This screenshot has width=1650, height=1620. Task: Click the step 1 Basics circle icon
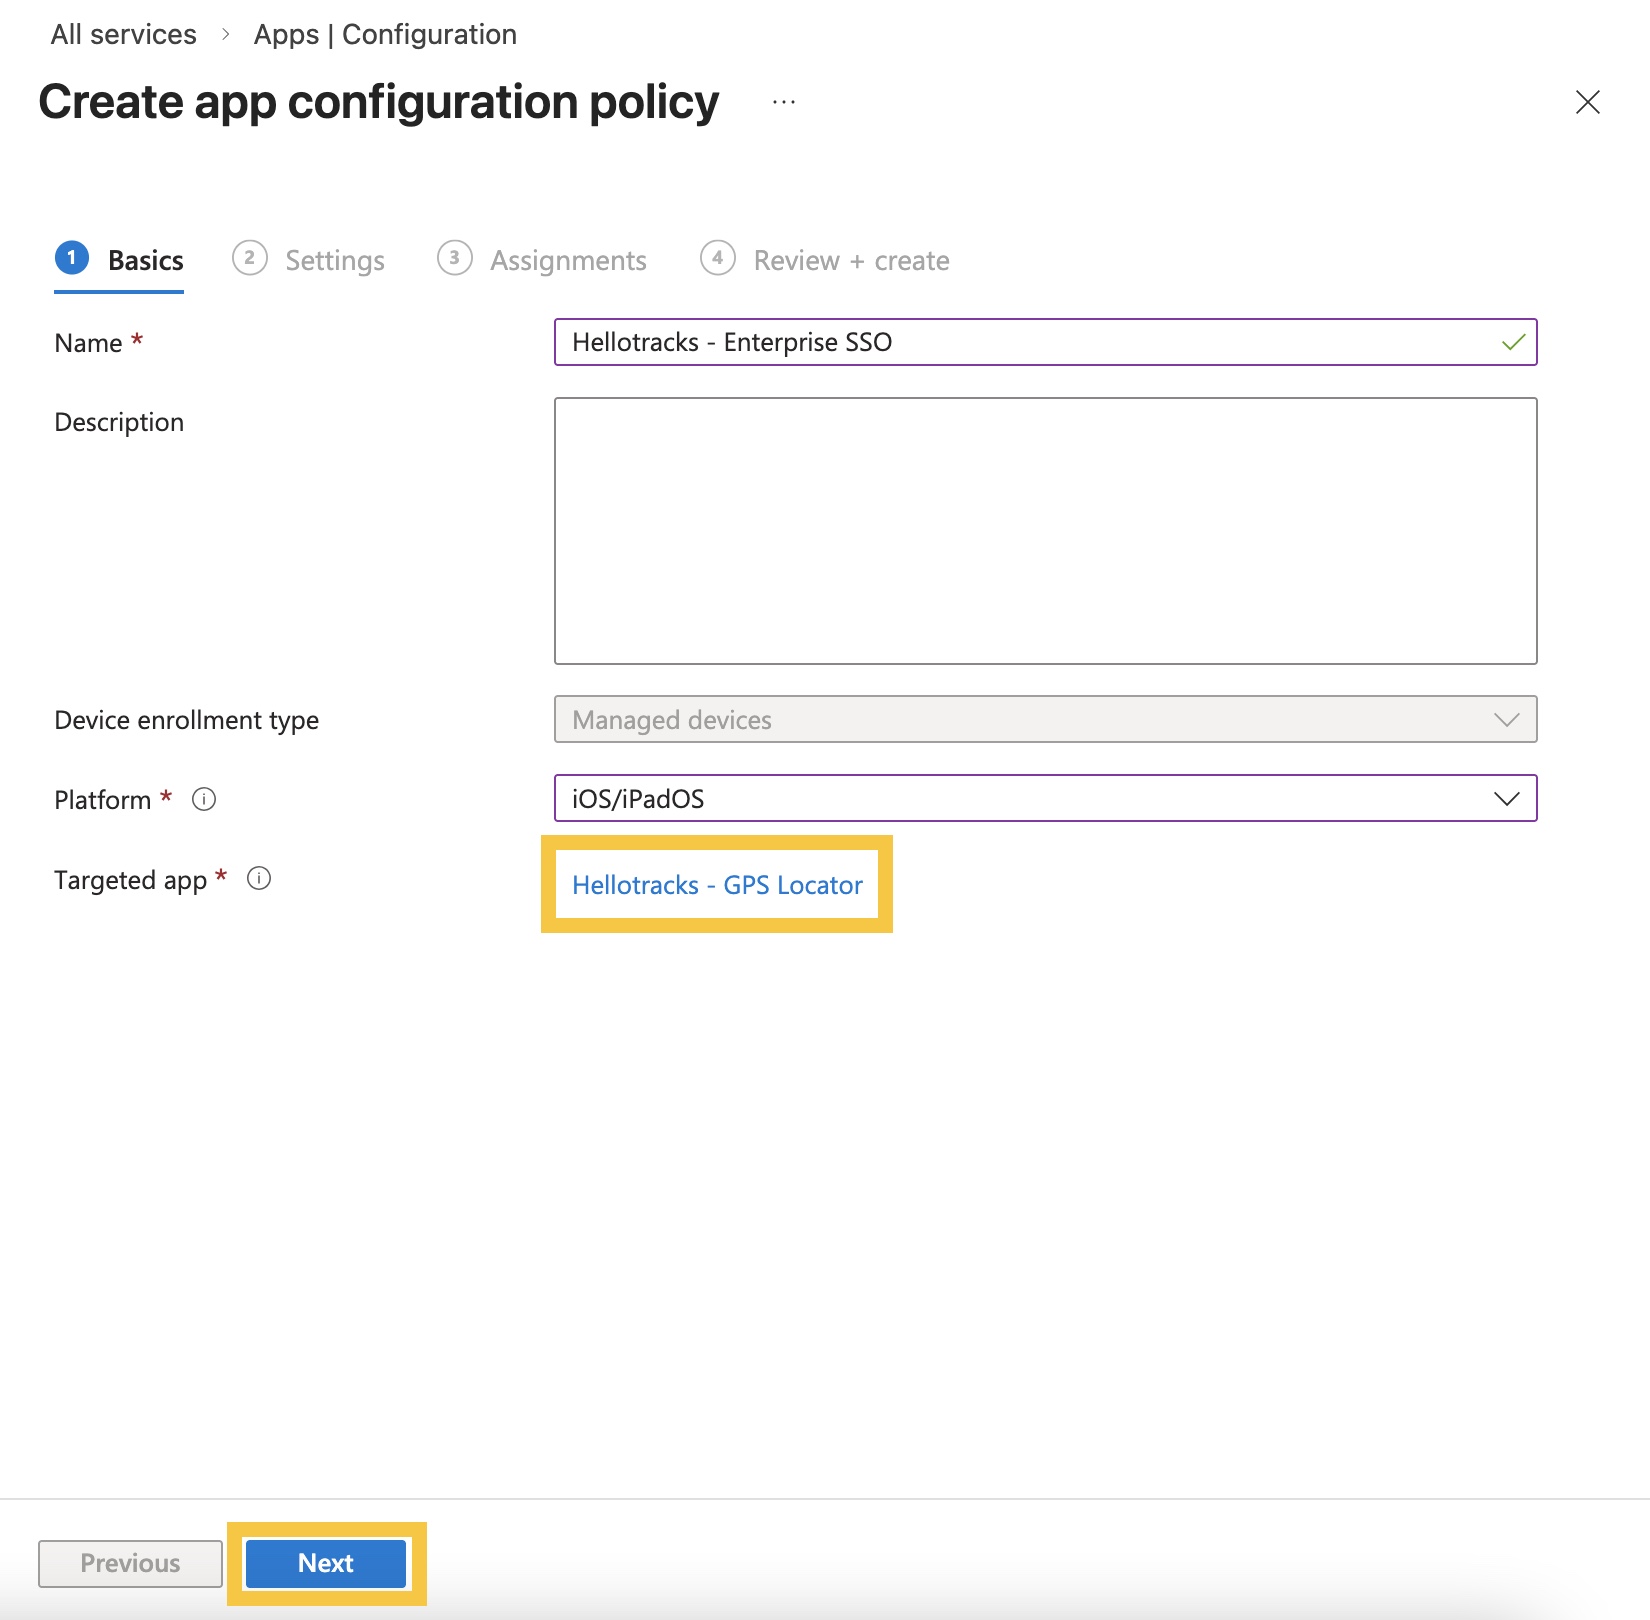(72, 258)
